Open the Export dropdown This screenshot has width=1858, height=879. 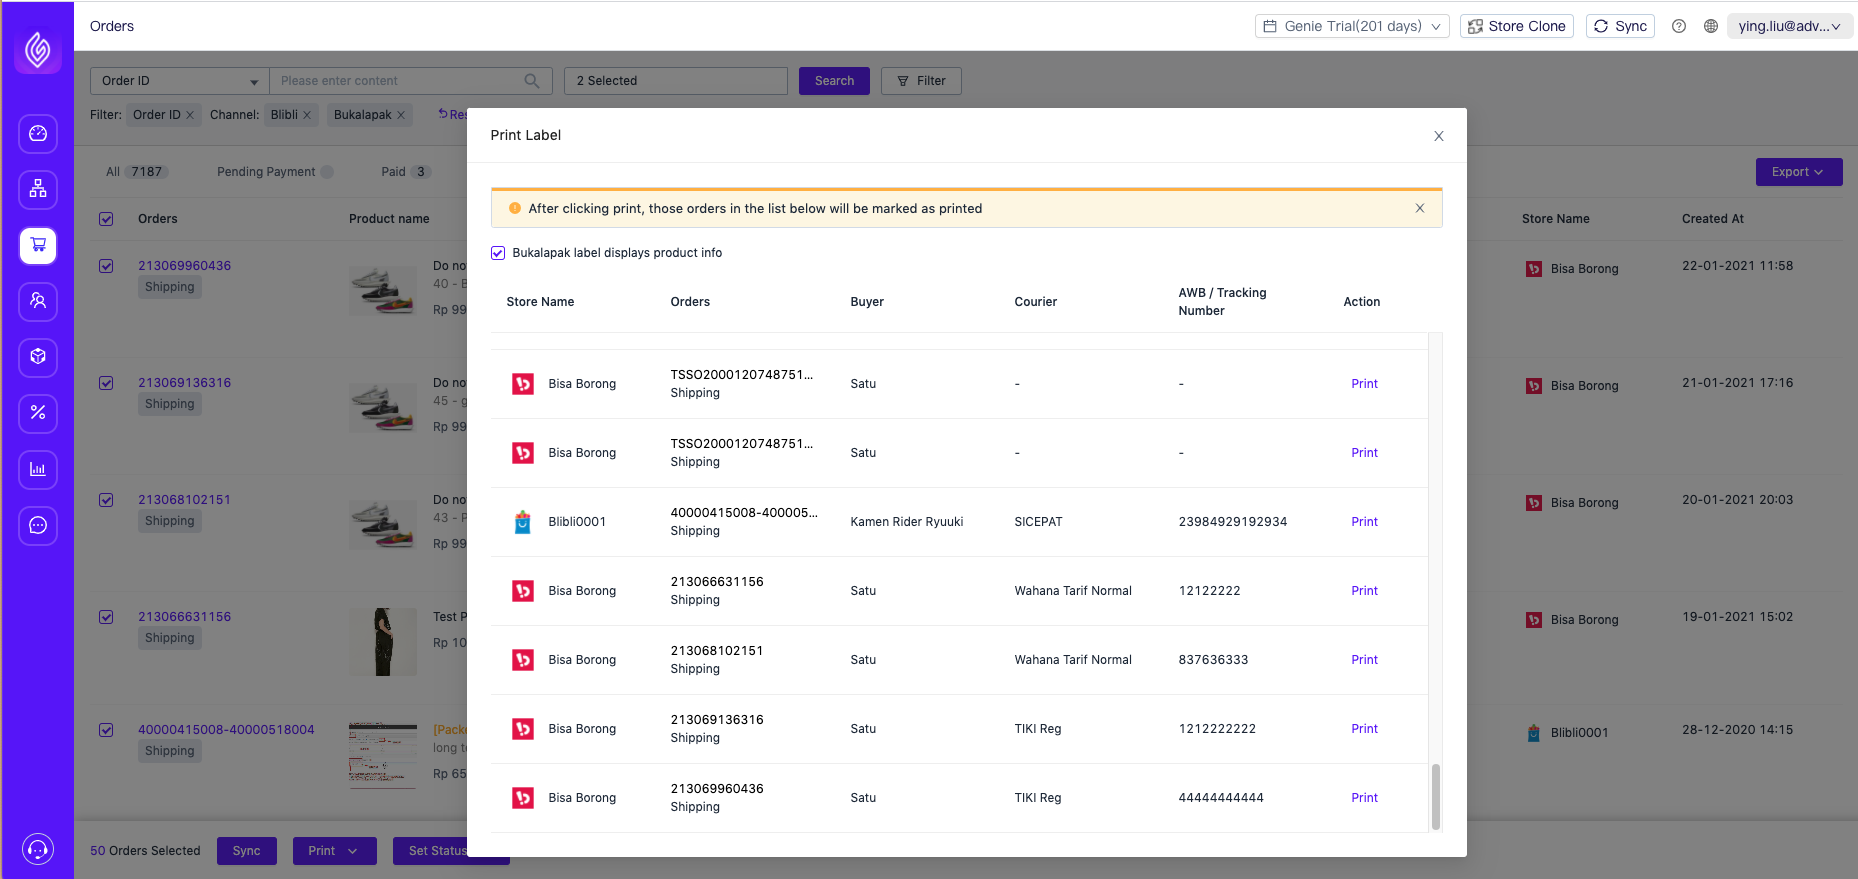[x=1798, y=172]
